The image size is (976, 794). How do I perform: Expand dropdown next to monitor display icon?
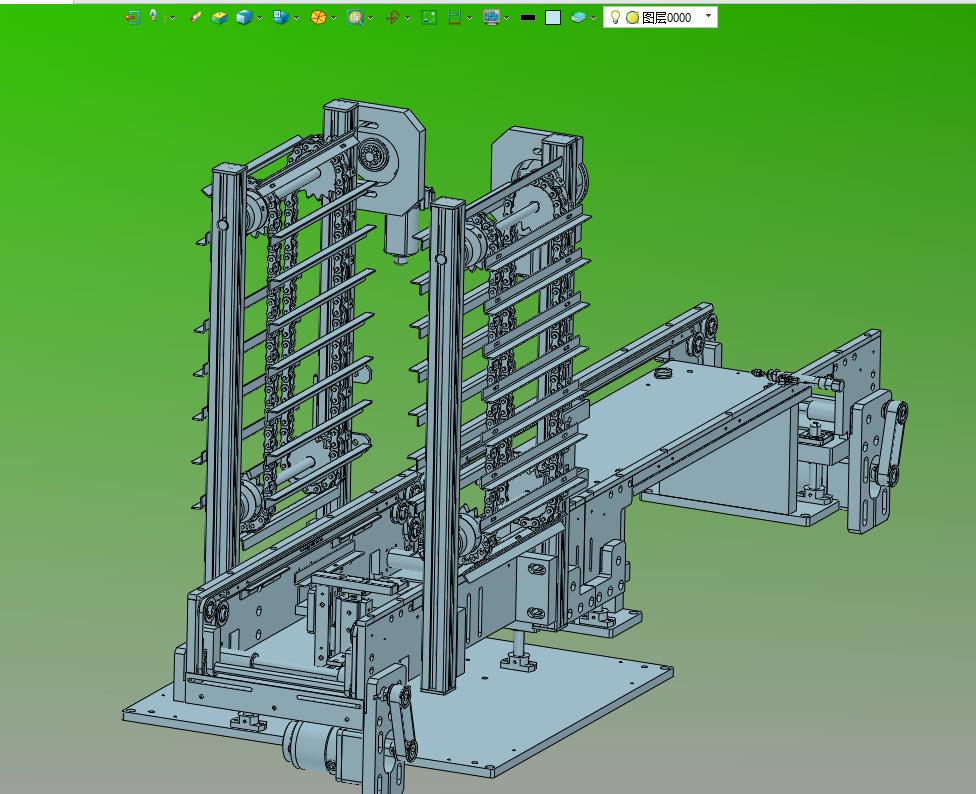(507, 18)
